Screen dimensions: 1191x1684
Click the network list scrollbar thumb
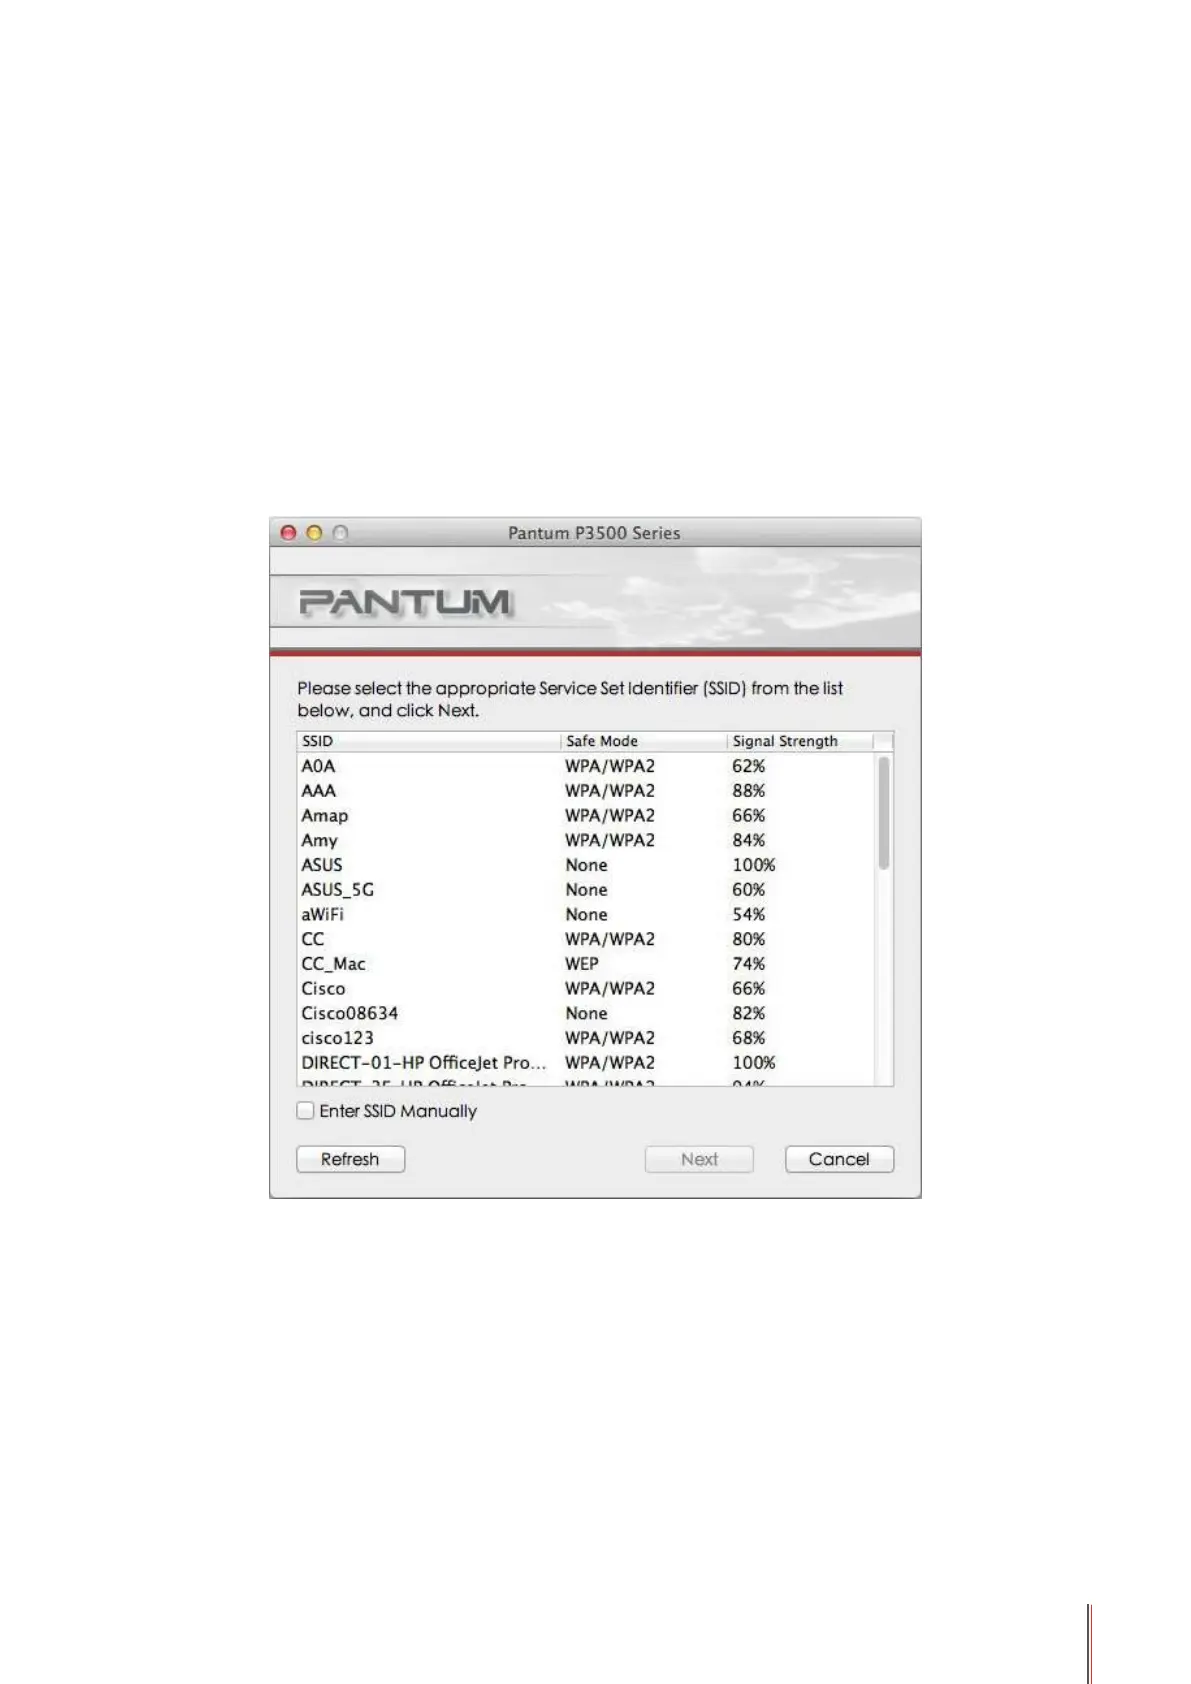[x=883, y=812]
